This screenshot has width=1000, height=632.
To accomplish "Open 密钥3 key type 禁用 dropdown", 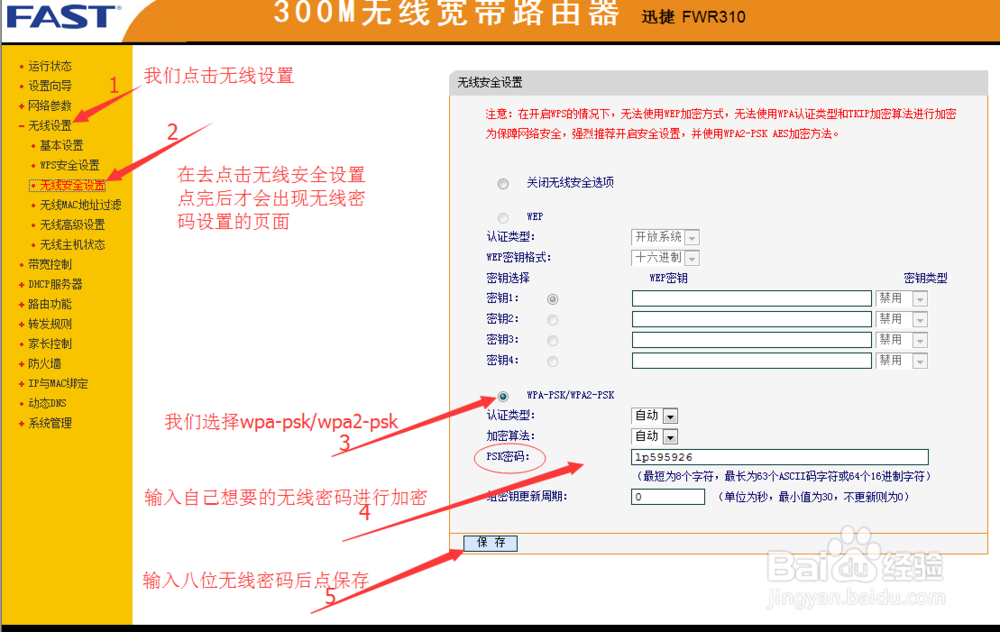I will (x=901, y=340).
